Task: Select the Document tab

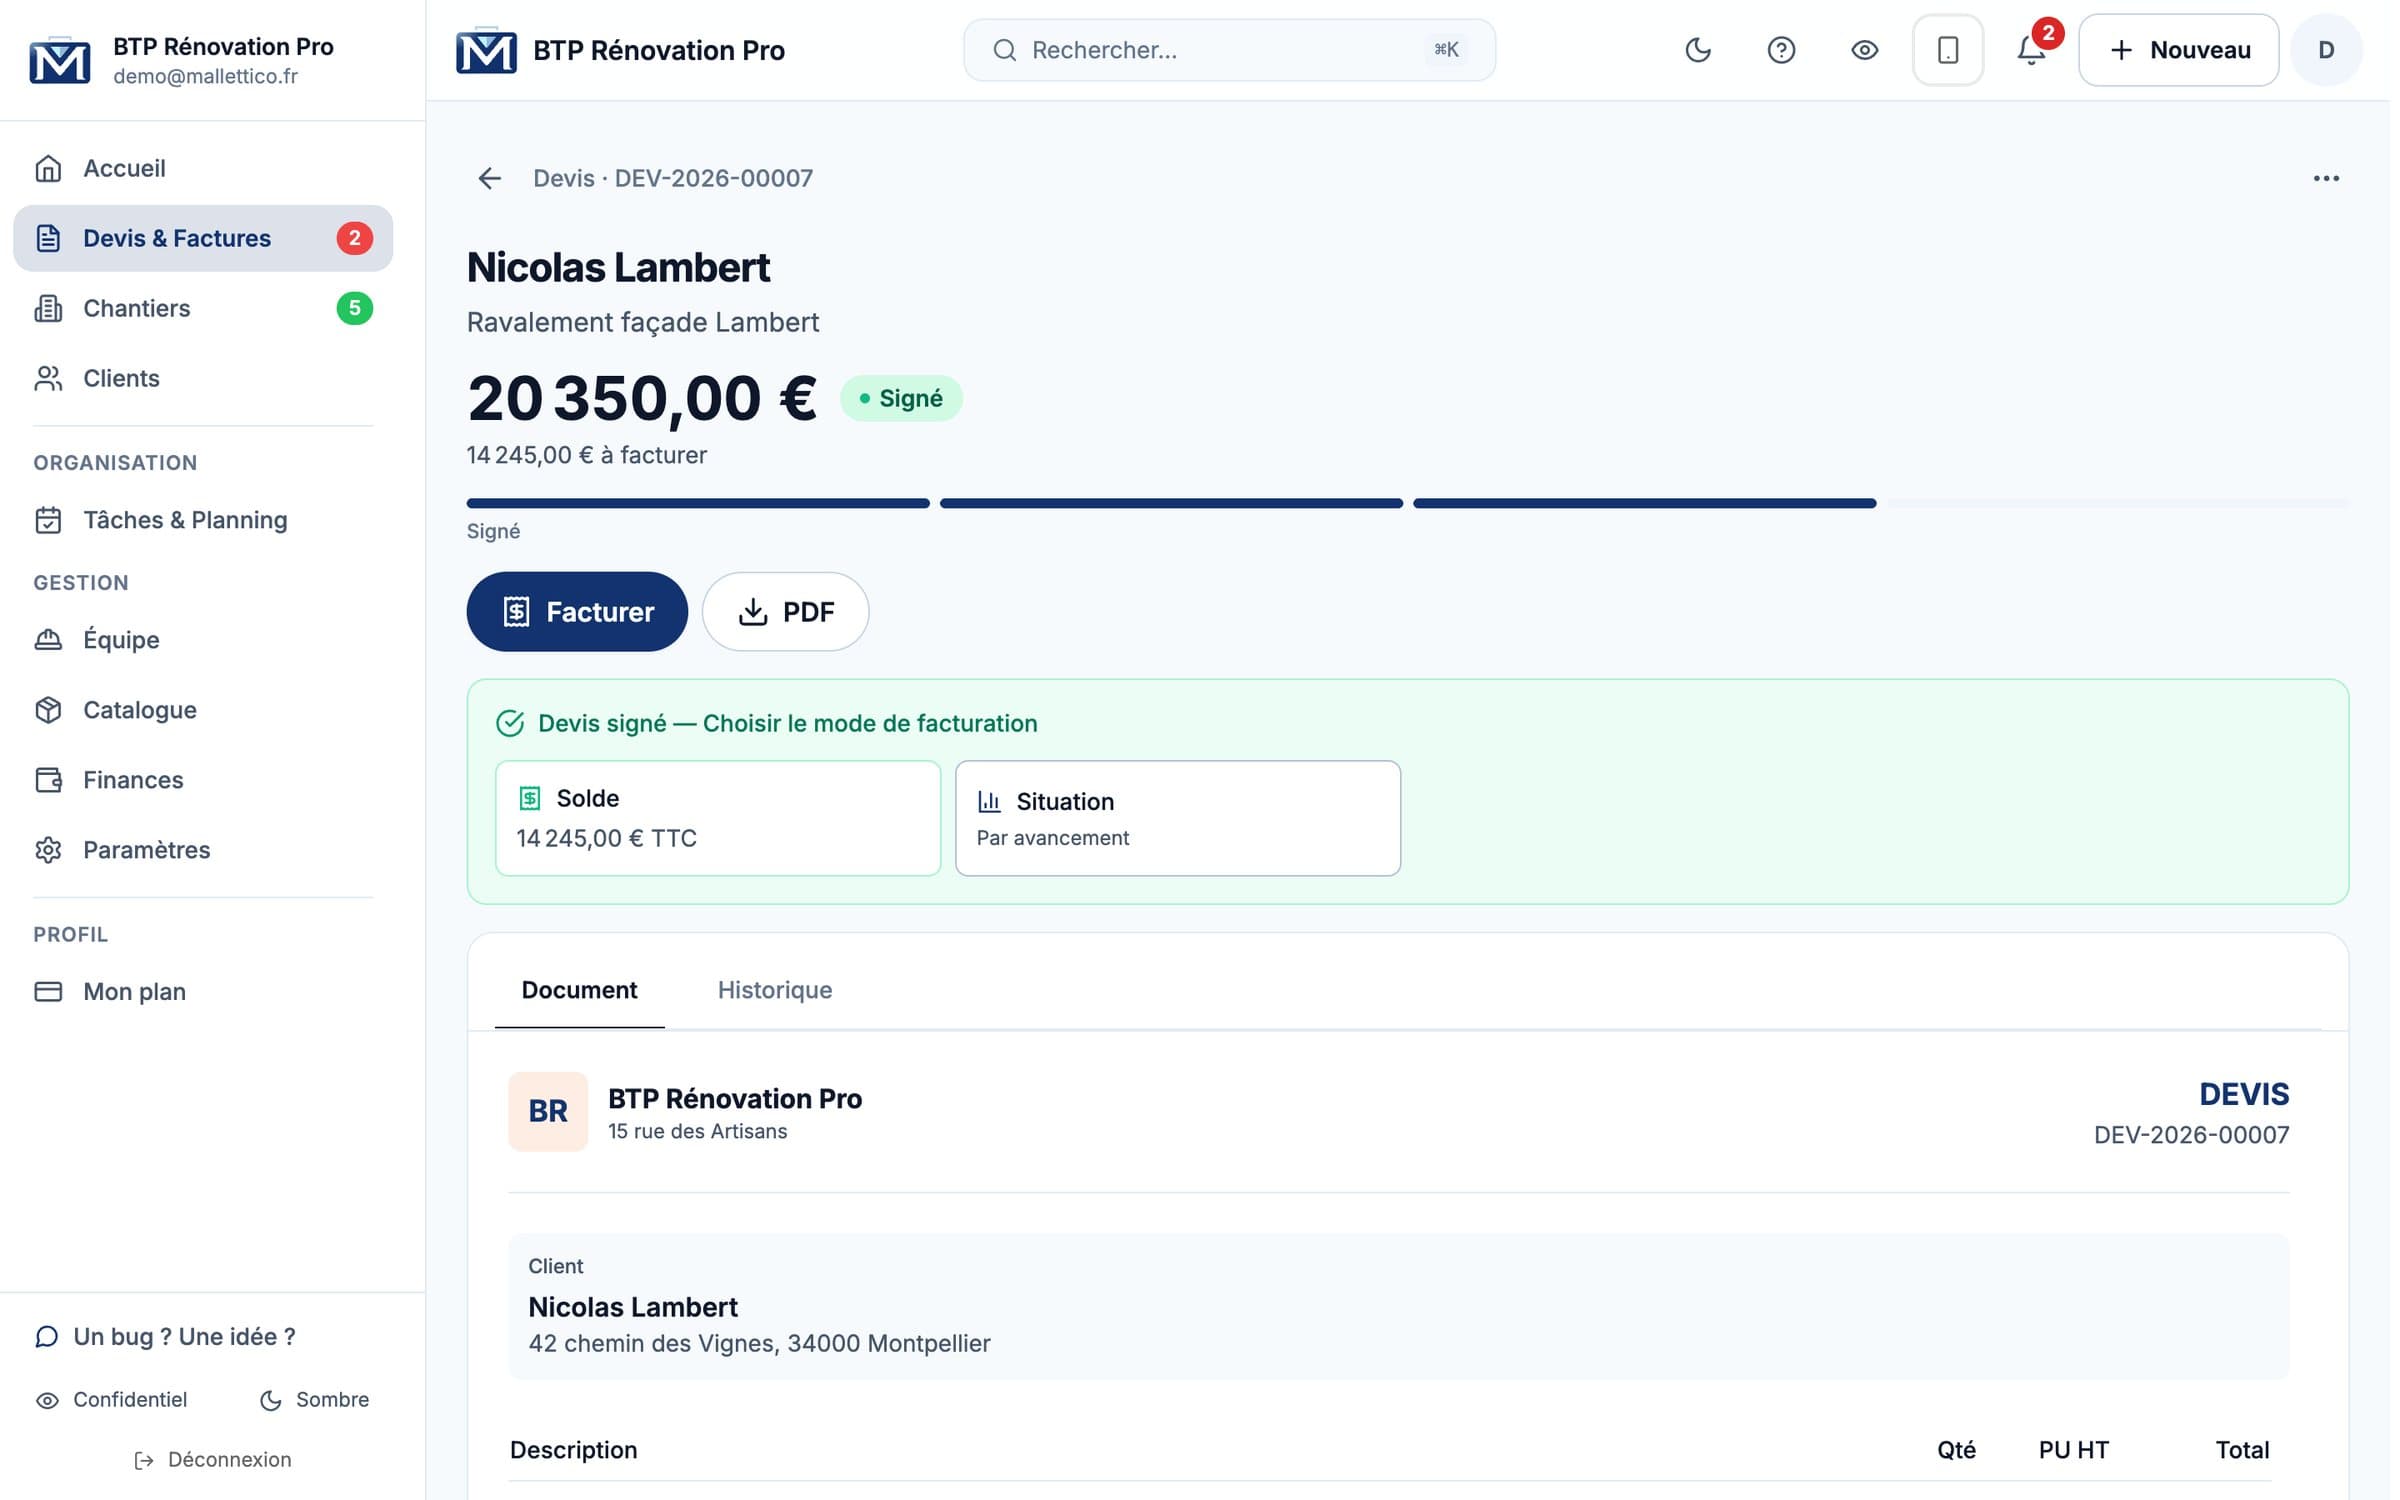Action: 579,990
